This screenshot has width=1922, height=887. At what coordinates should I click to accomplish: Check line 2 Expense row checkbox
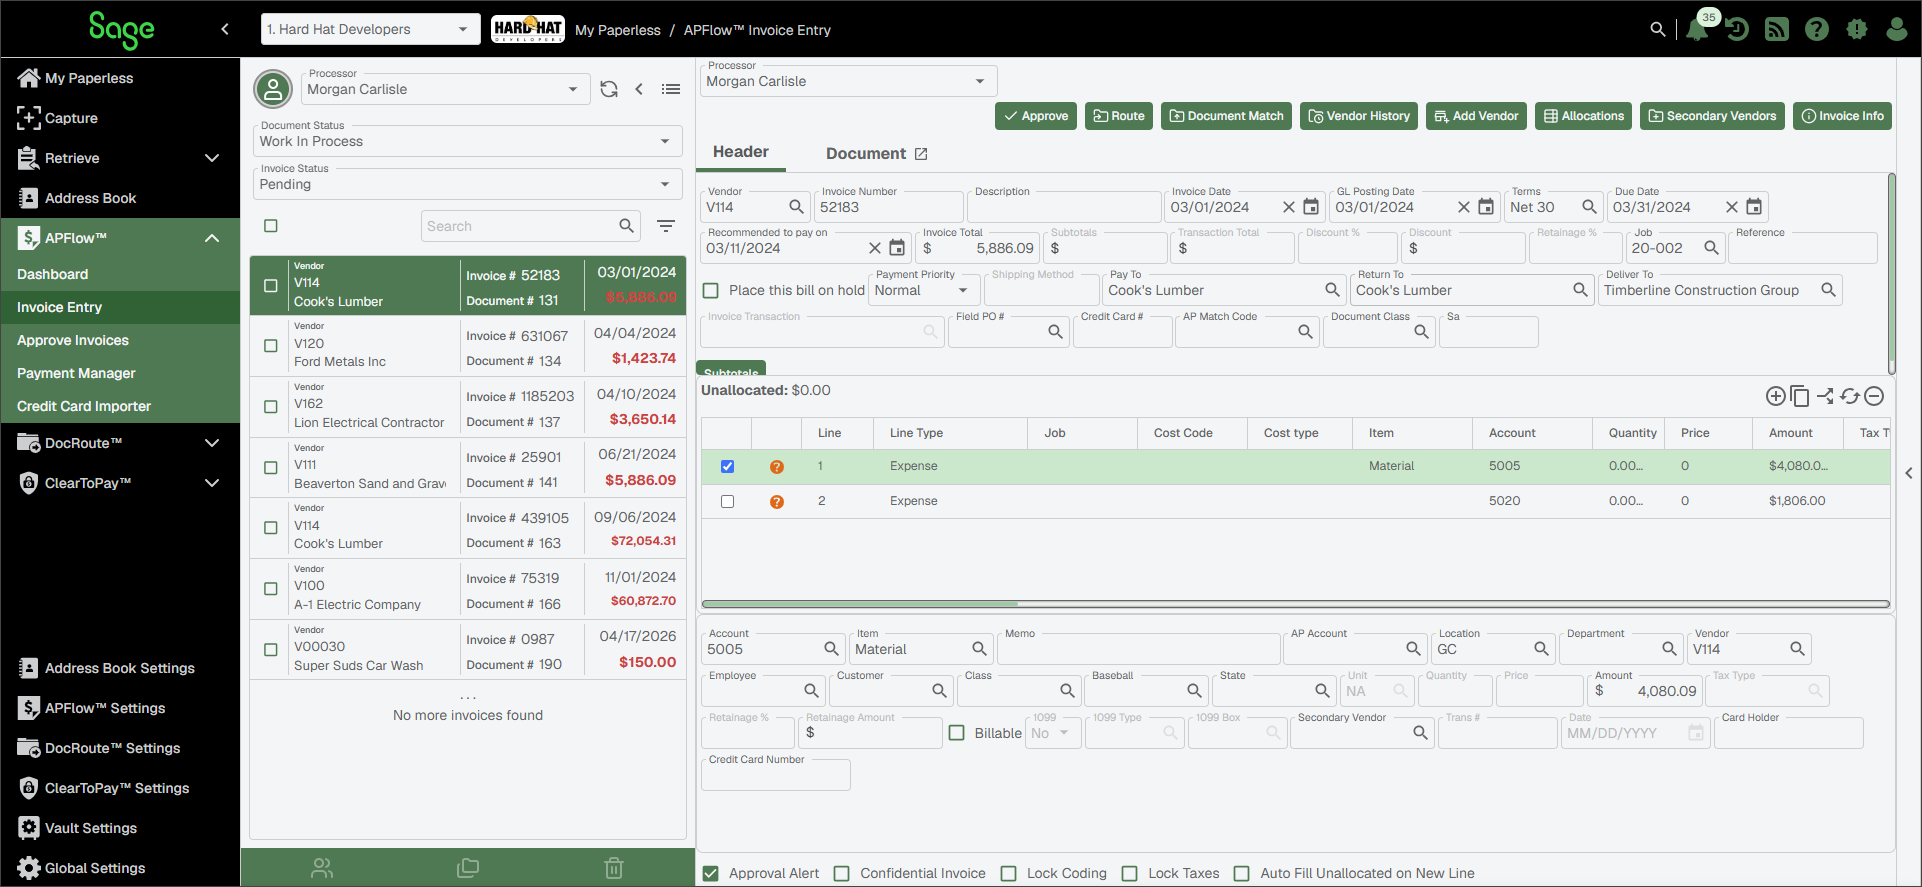[727, 501]
